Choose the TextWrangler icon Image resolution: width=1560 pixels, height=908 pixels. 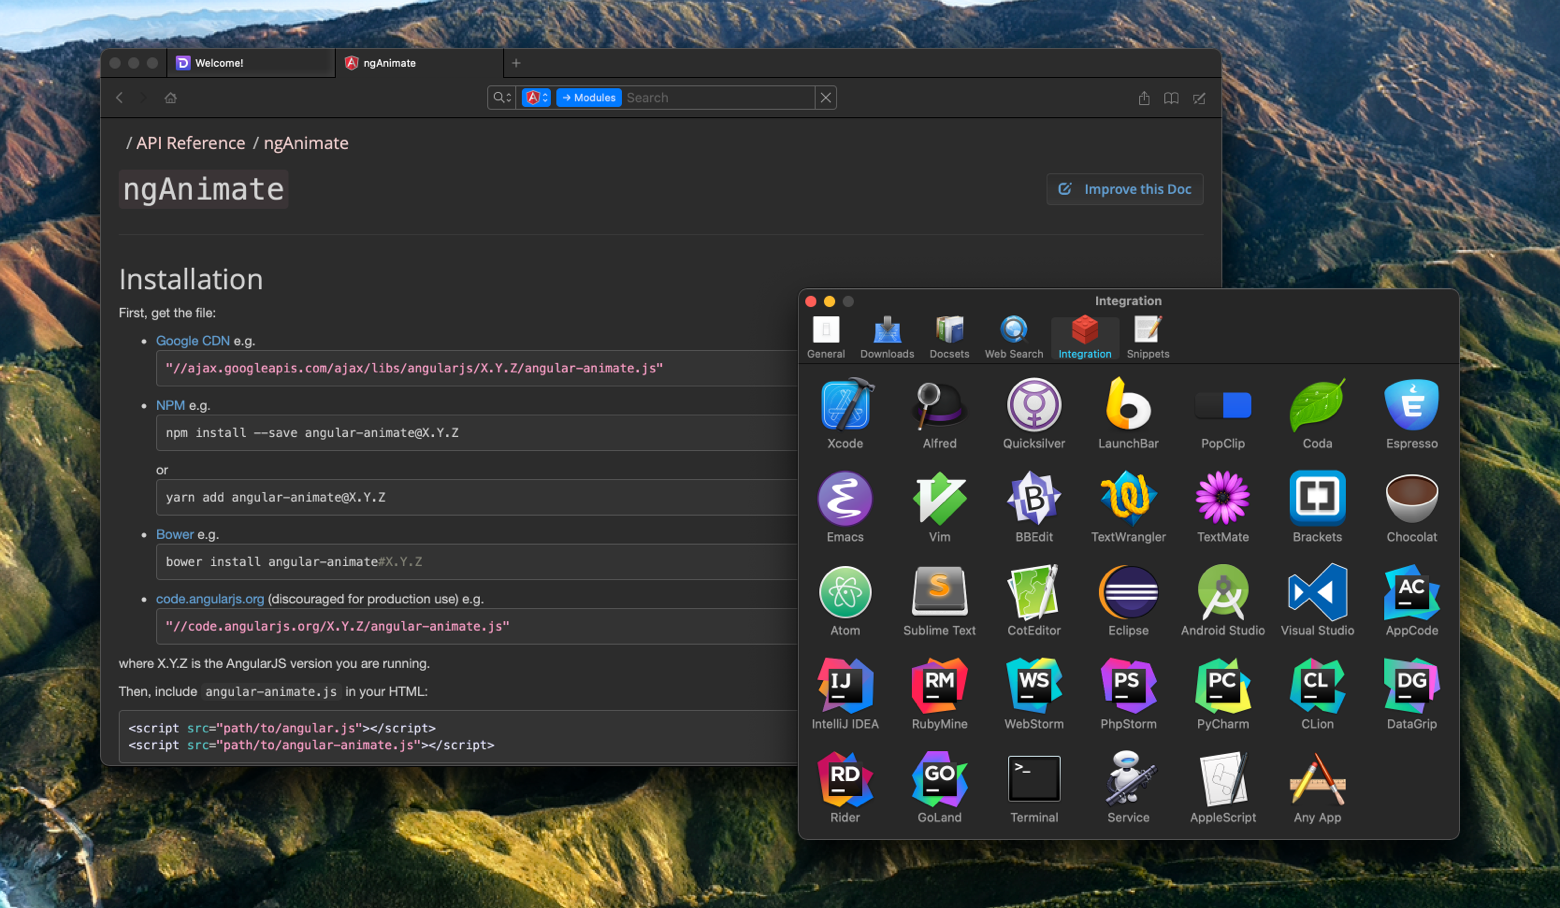tap(1128, 498)
